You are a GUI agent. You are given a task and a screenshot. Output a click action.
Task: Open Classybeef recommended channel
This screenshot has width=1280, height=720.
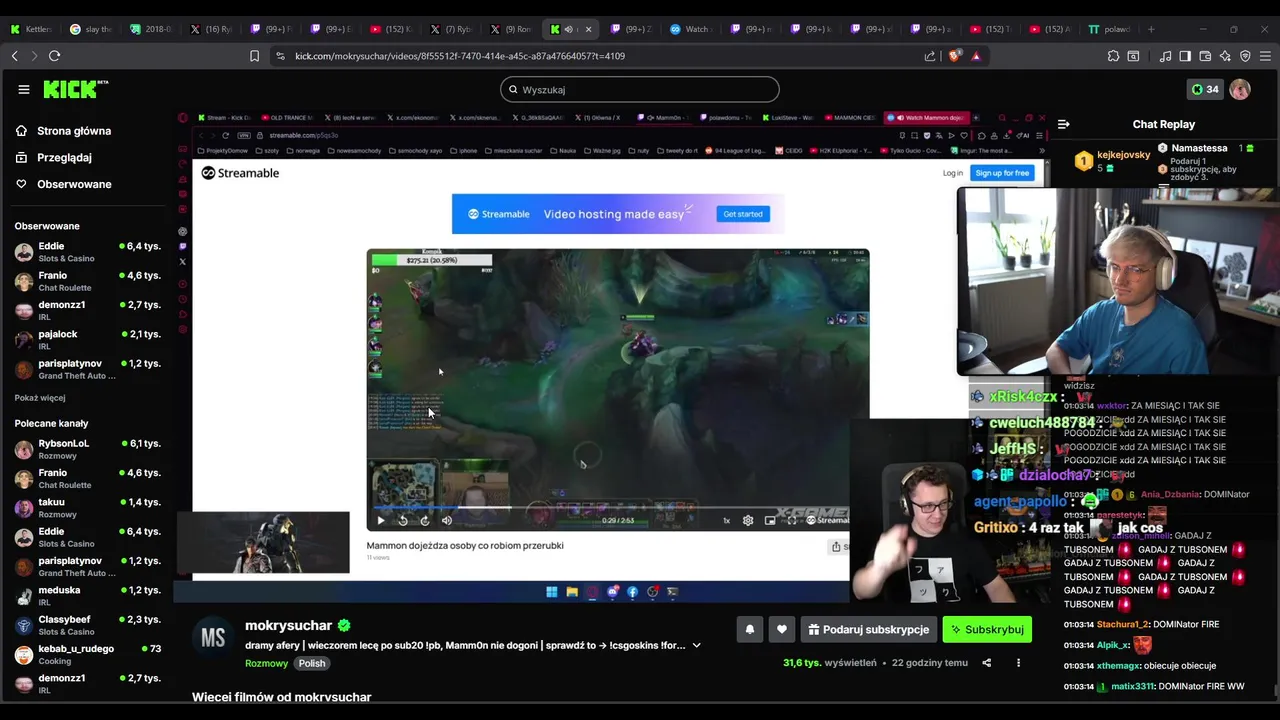[x=88, y=625]
